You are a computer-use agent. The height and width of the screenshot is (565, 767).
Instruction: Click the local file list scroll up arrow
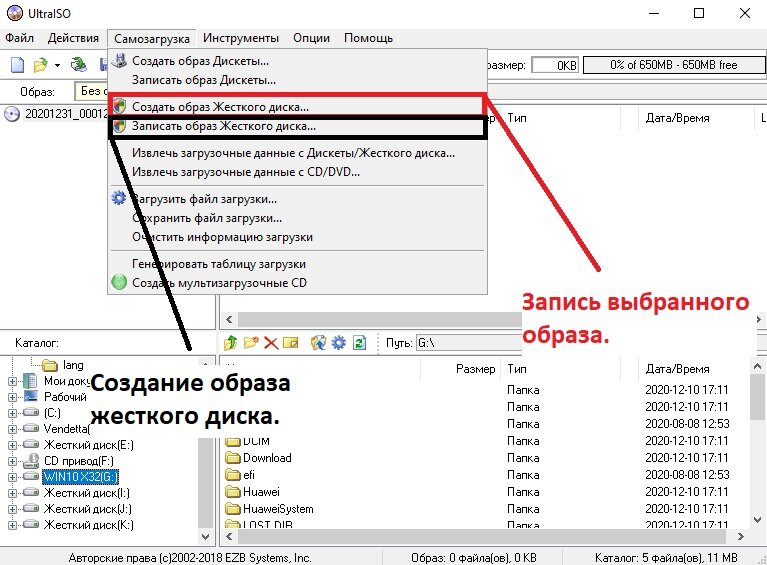pos(758,366)
